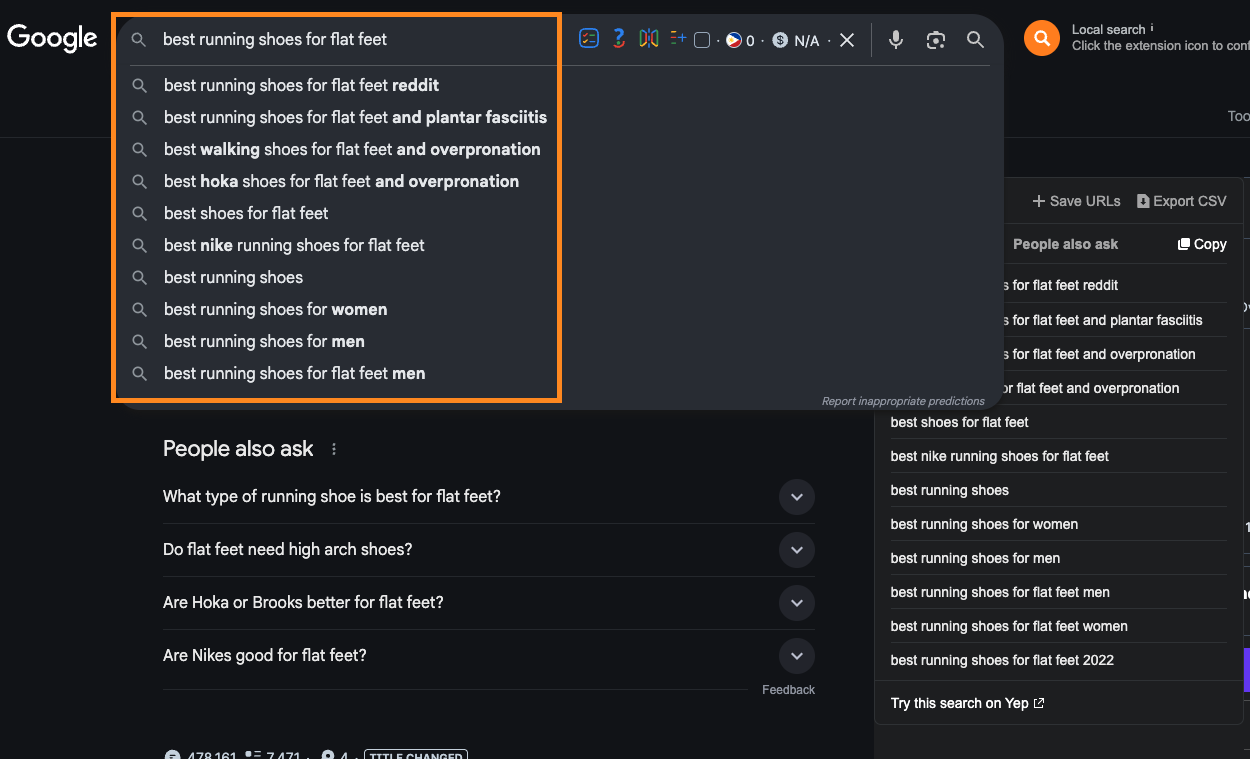Clear the search query with the X

click(847, 40)
